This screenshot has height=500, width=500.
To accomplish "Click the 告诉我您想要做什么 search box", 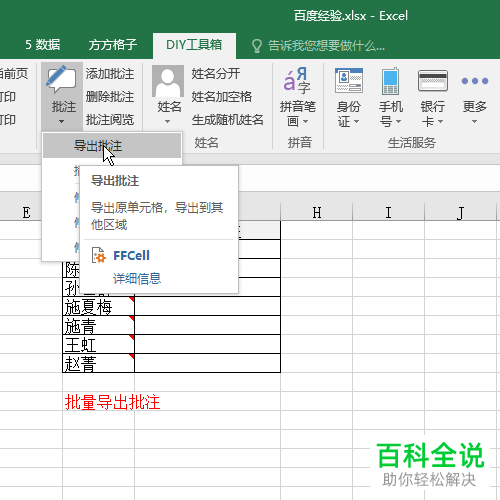I will pos(326,46).
